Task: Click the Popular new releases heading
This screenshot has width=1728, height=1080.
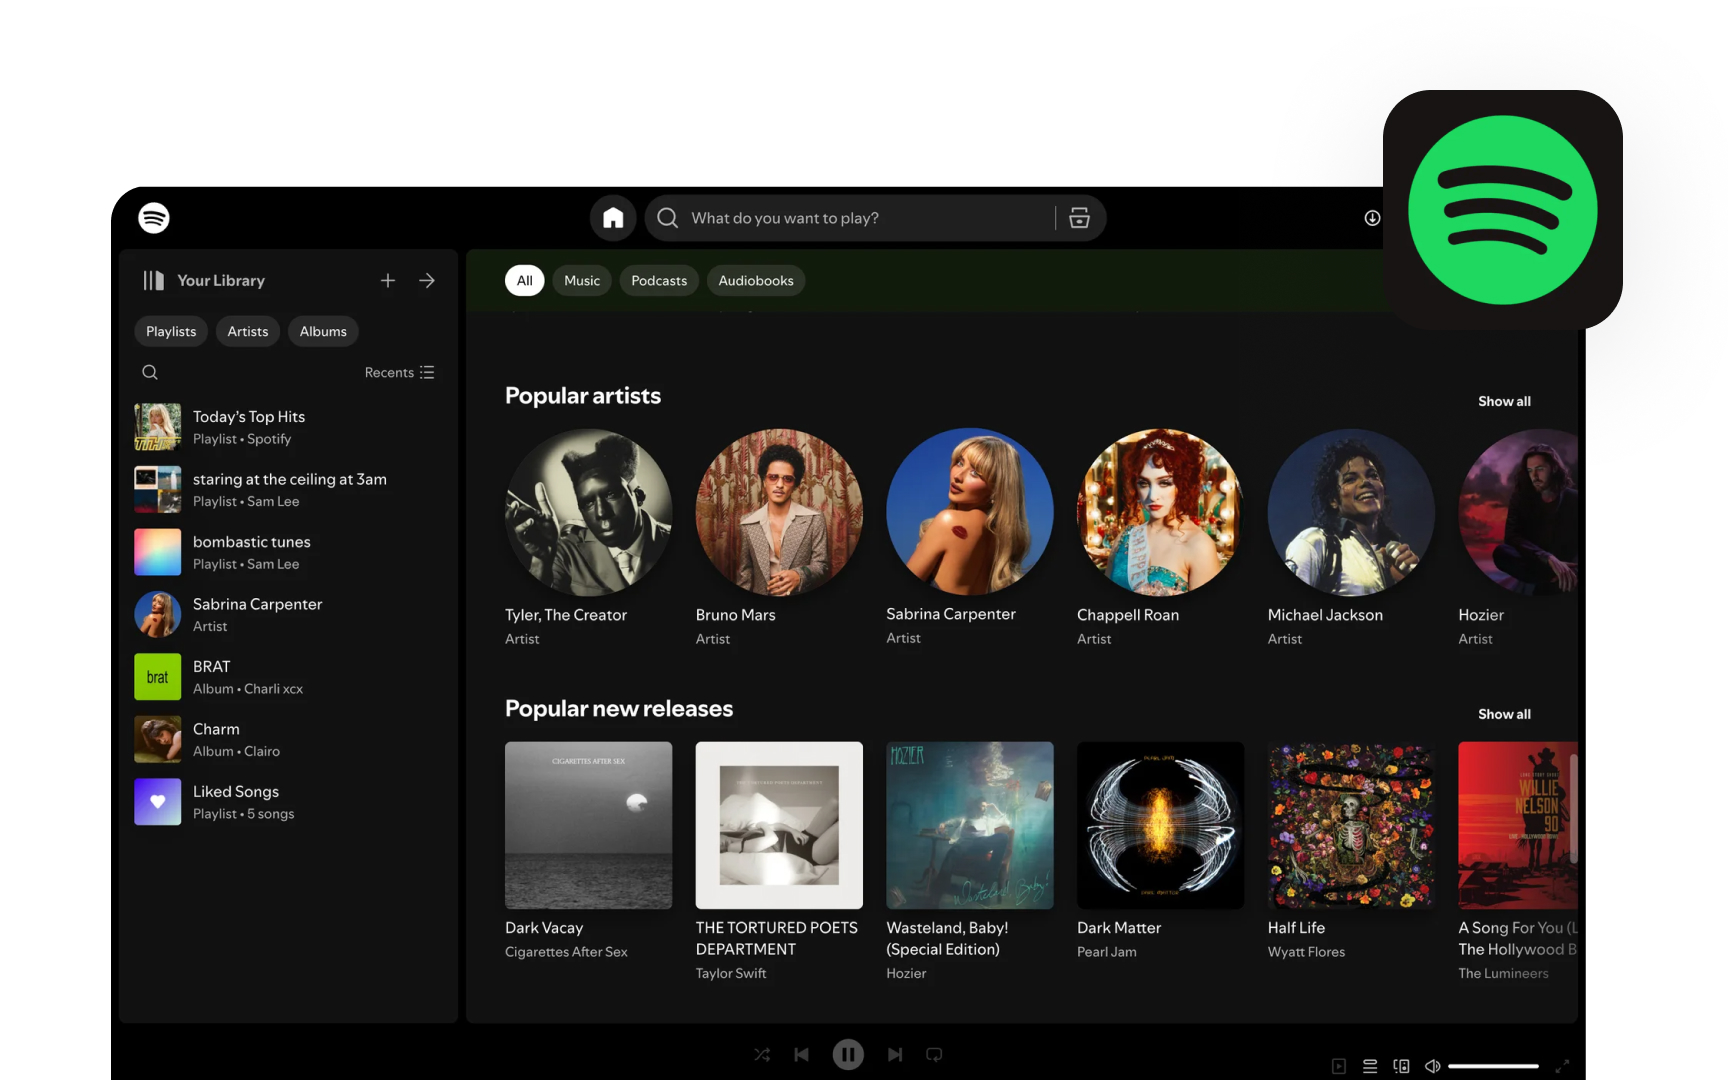Action: 619,709
